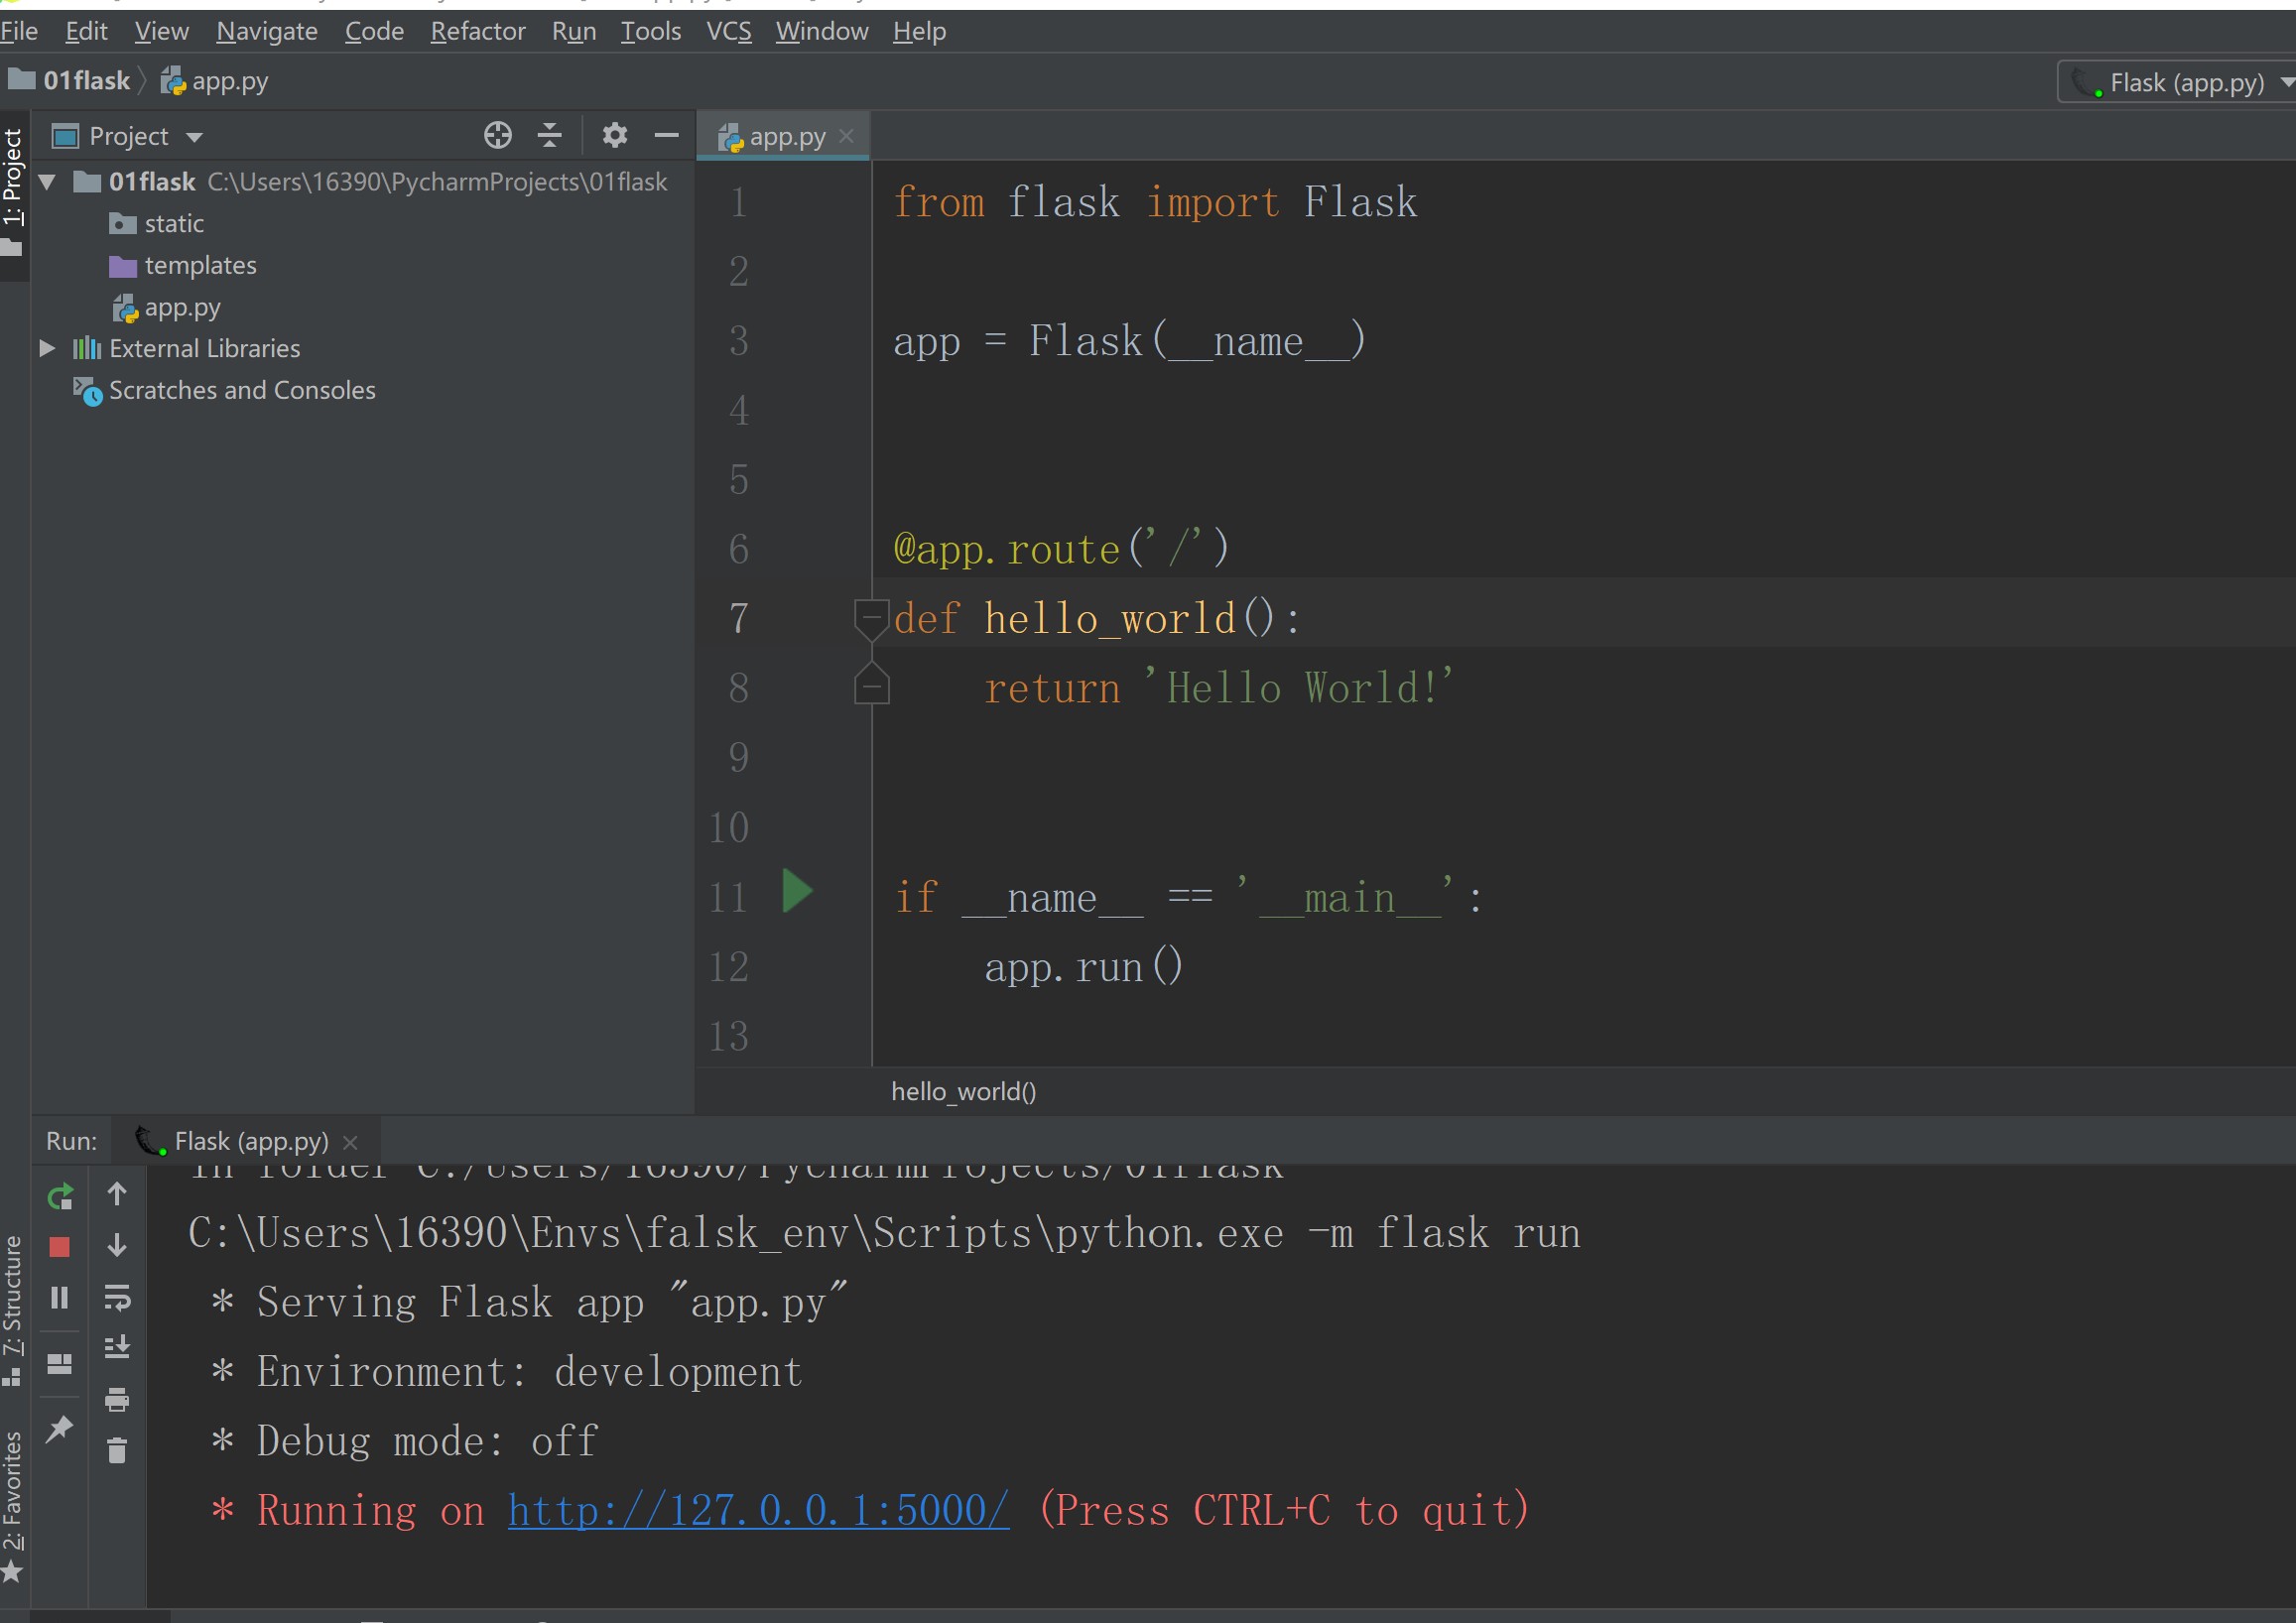2296x1623 pixels.
Task: Collapse the 01flask project root
Action: pos(47,182)
